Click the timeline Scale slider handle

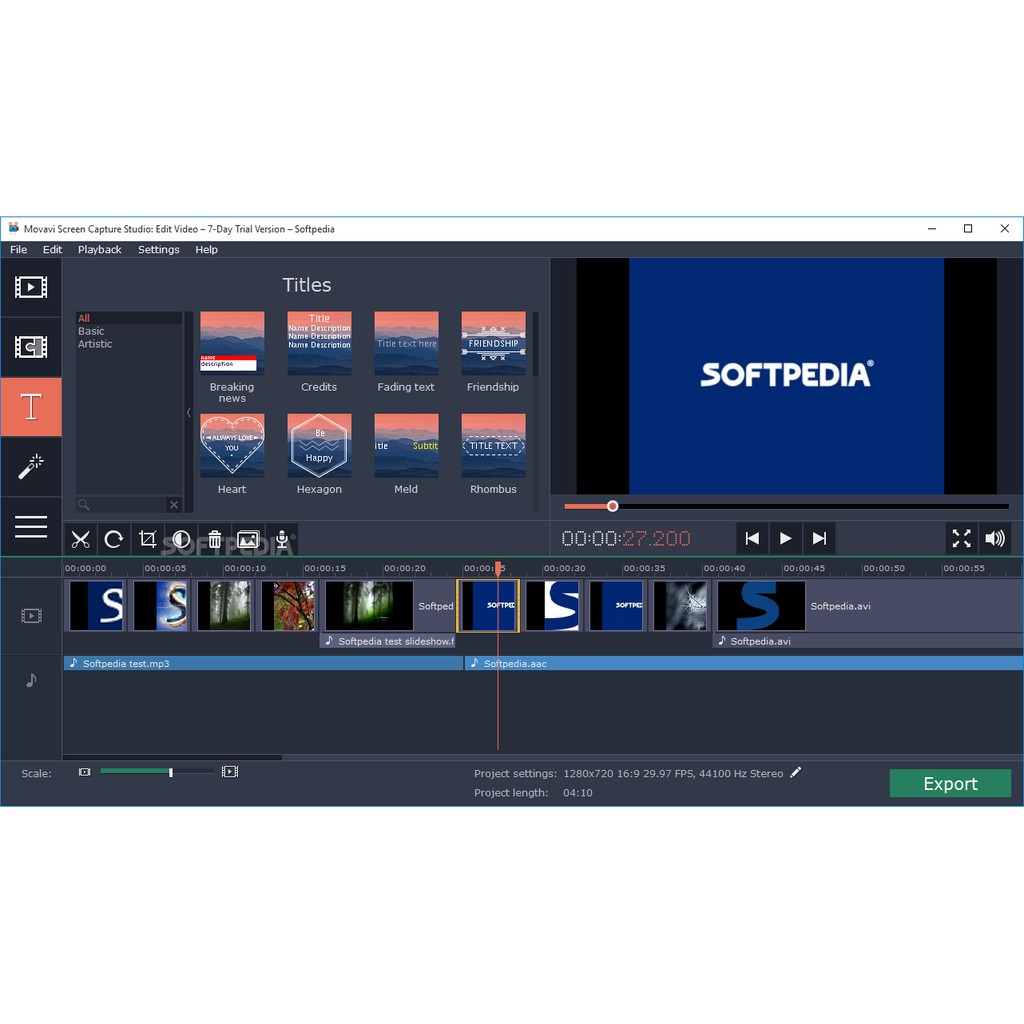pyautogui.click(x=170, y=773)
